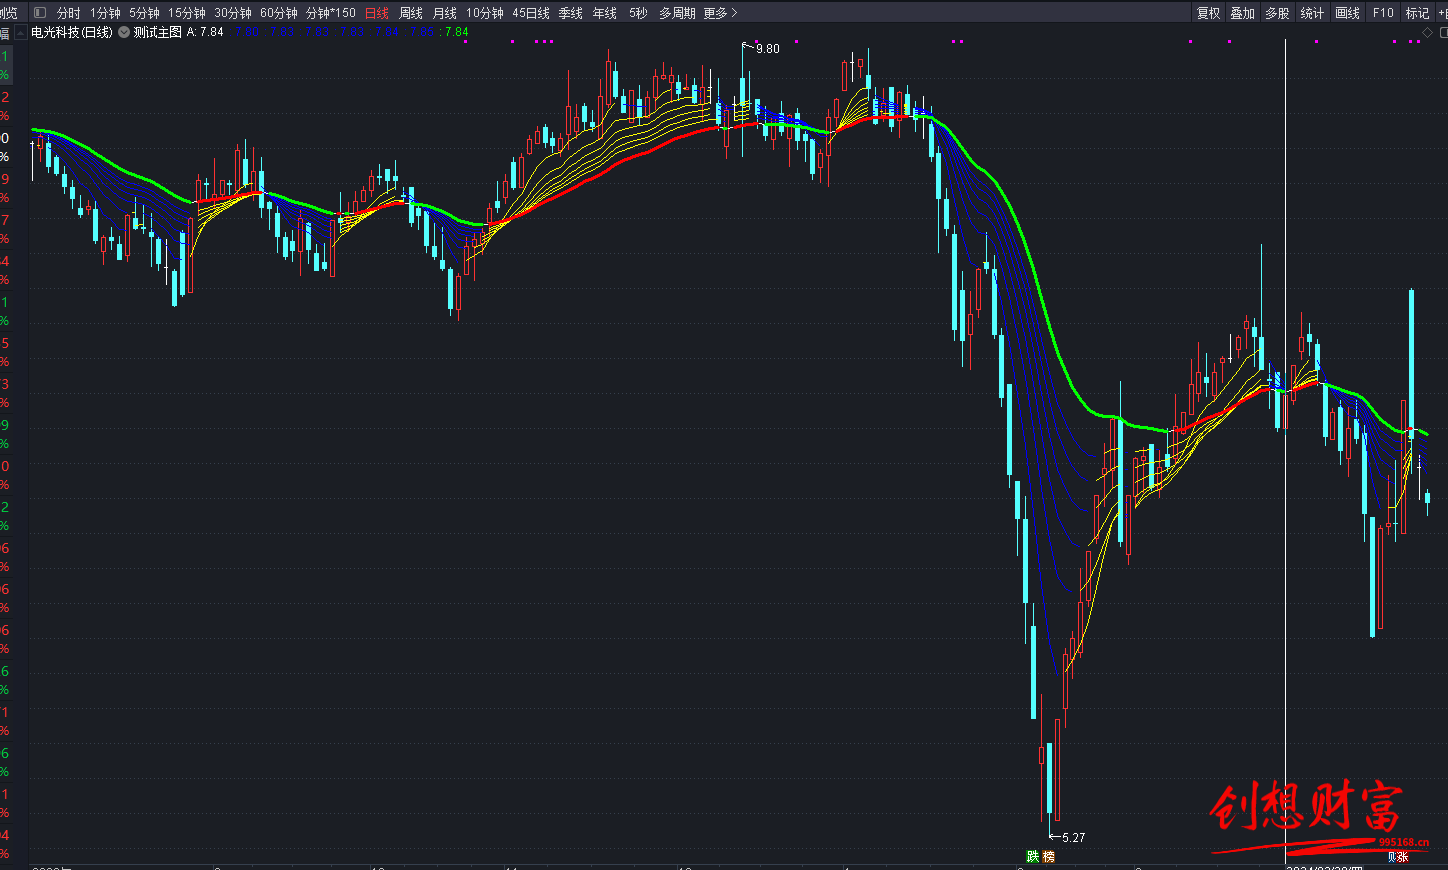This screenshot has height=870, width=1448.
Task: Select 30分钟 period
Action: point(233,13)
